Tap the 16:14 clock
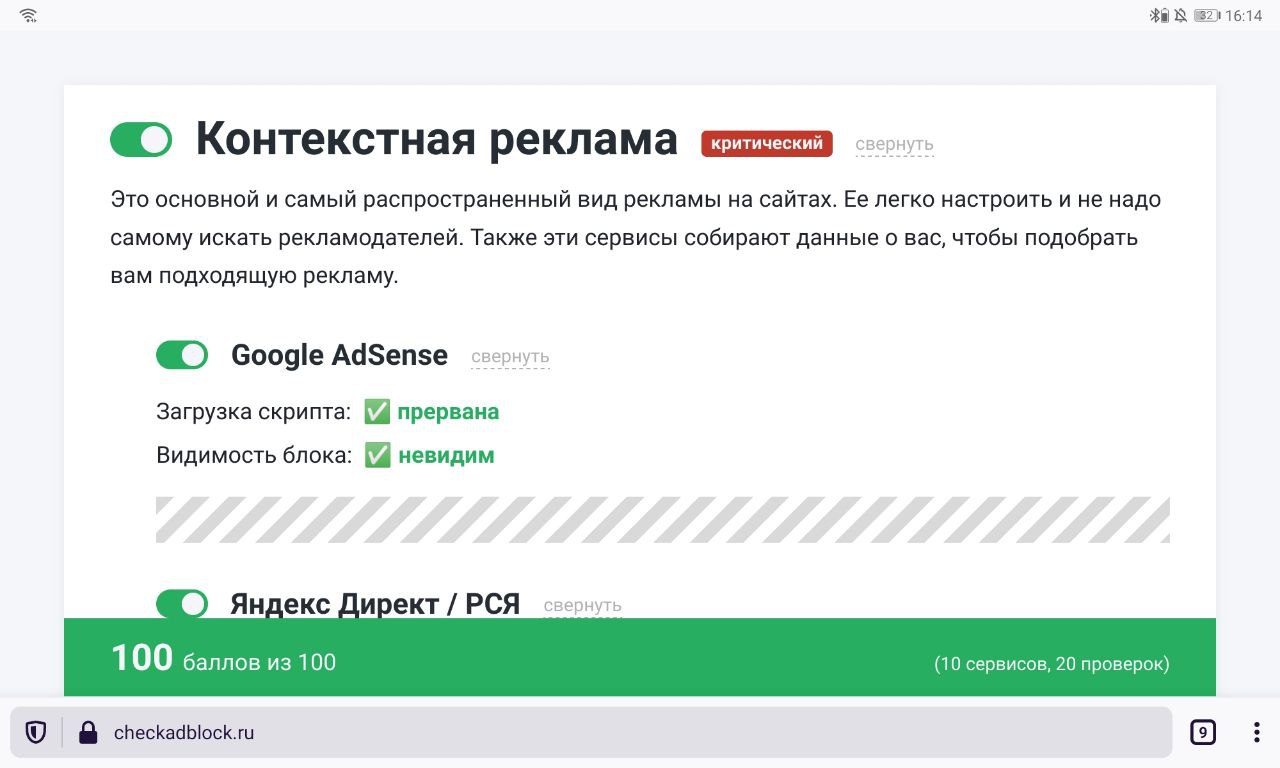 tap(1243, 16)
